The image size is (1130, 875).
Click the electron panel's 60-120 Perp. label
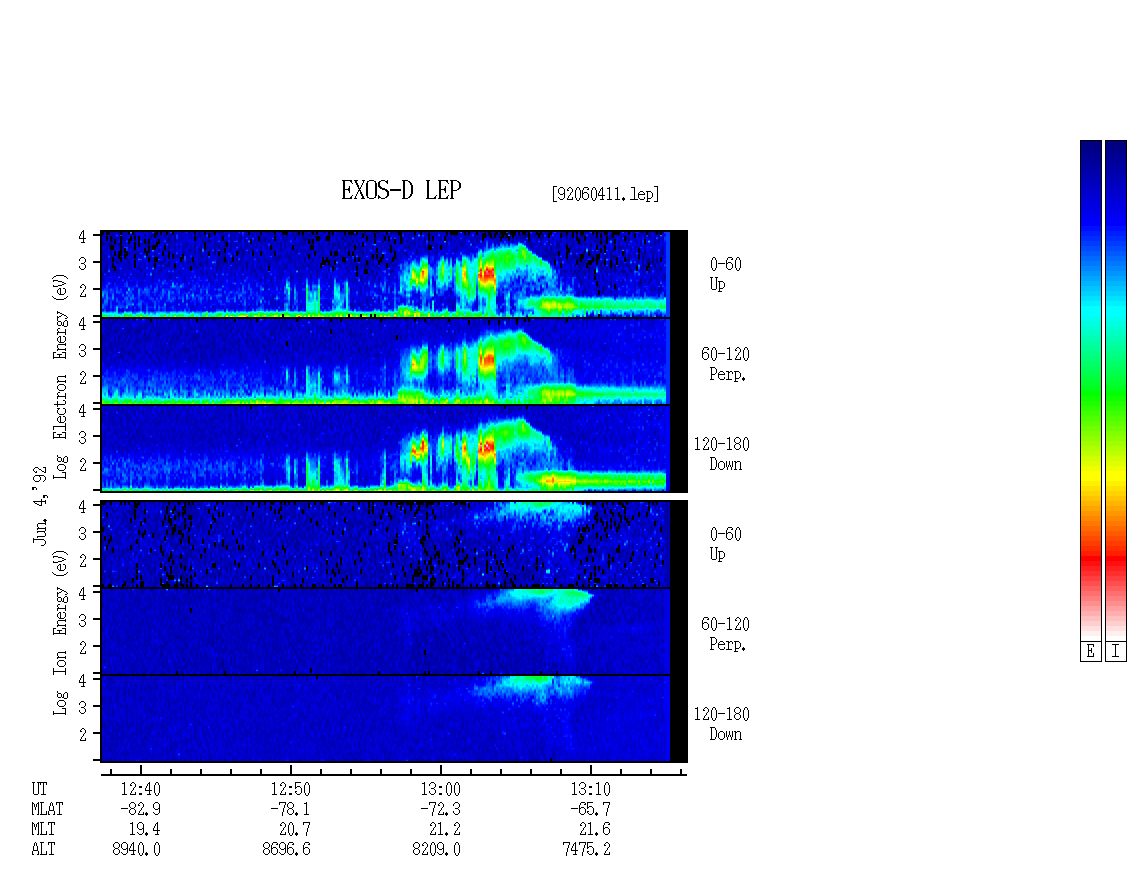click(725, 364)
